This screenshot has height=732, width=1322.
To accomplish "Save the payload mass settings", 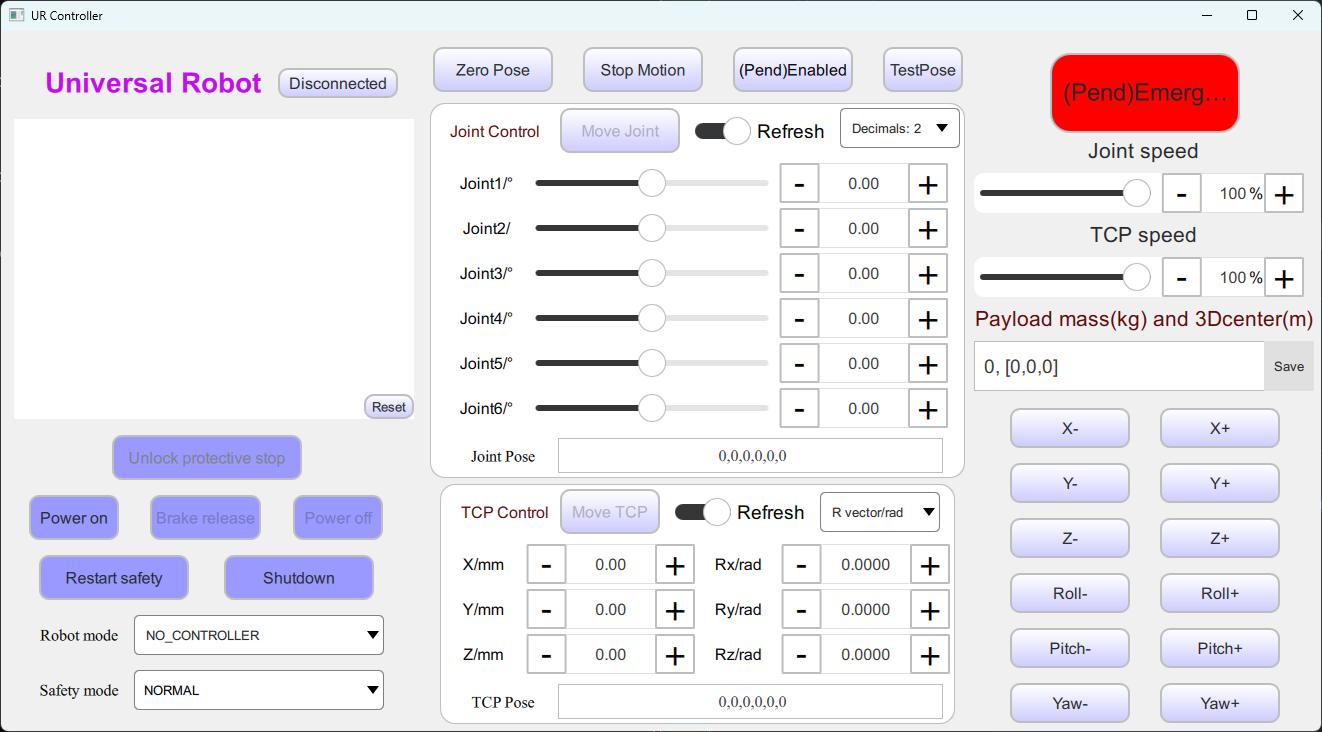I will pyautogui.click(x=1289, y=366).
